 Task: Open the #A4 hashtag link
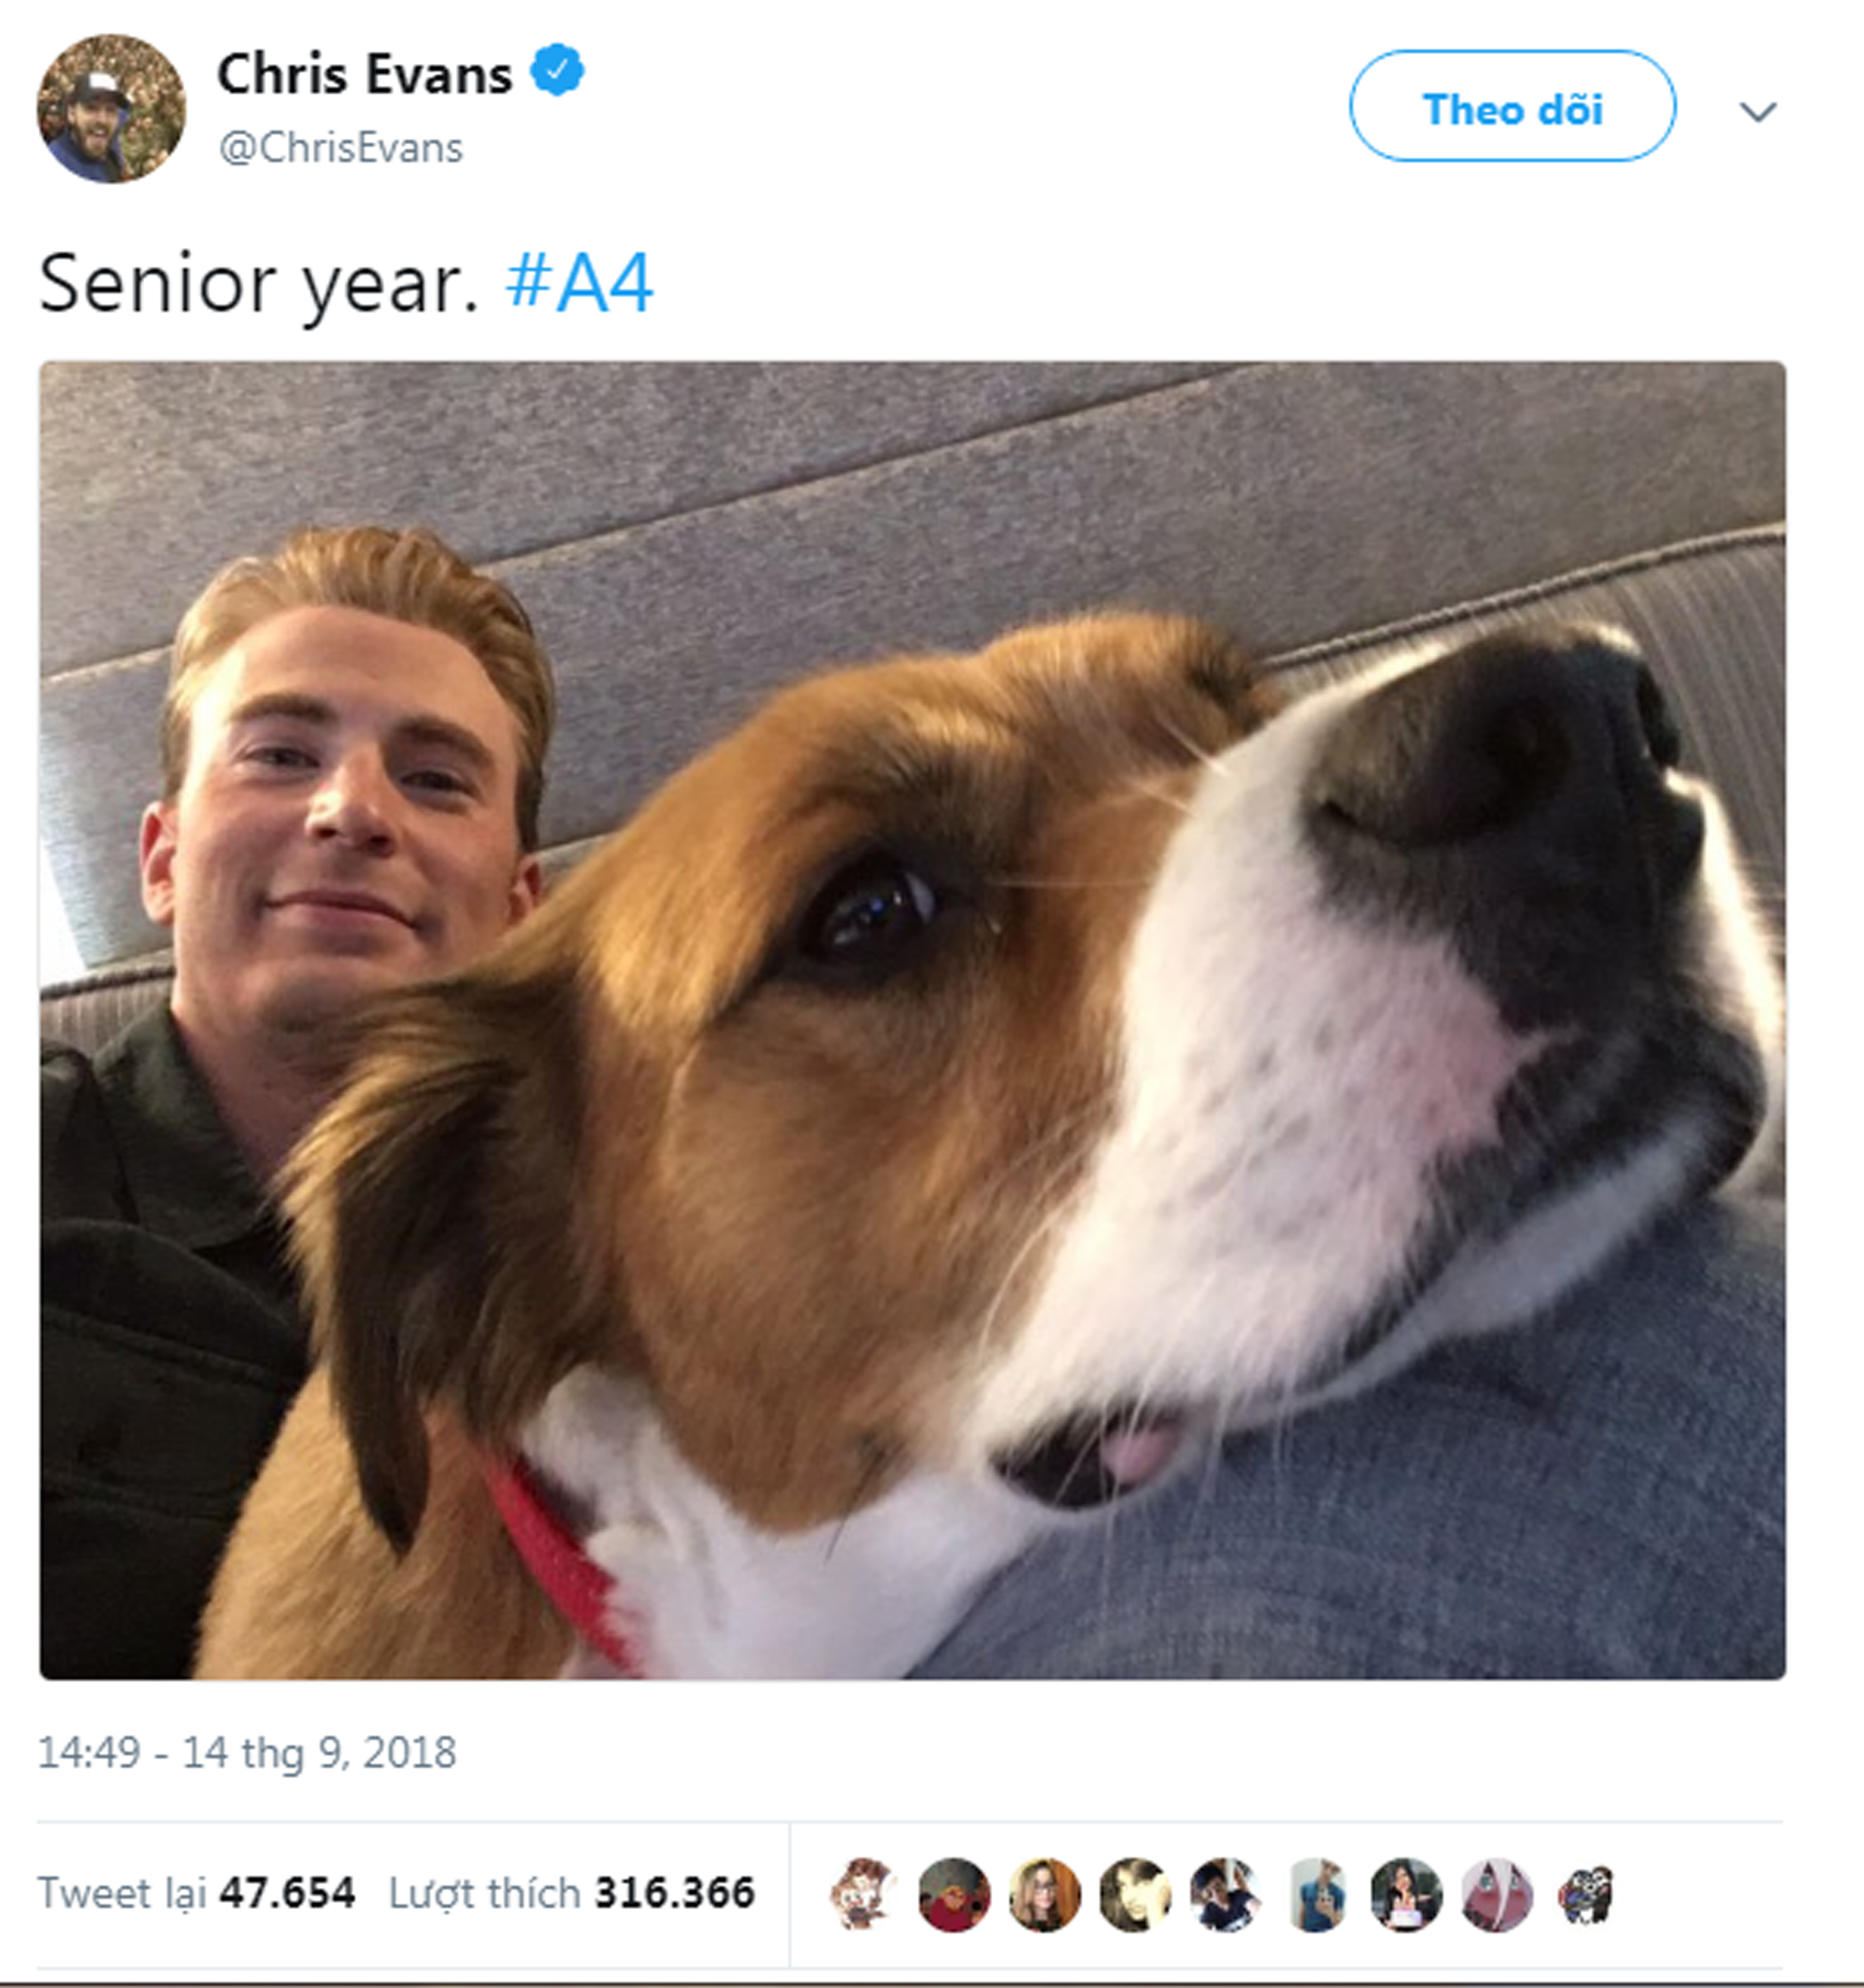(x=579, y=283)
